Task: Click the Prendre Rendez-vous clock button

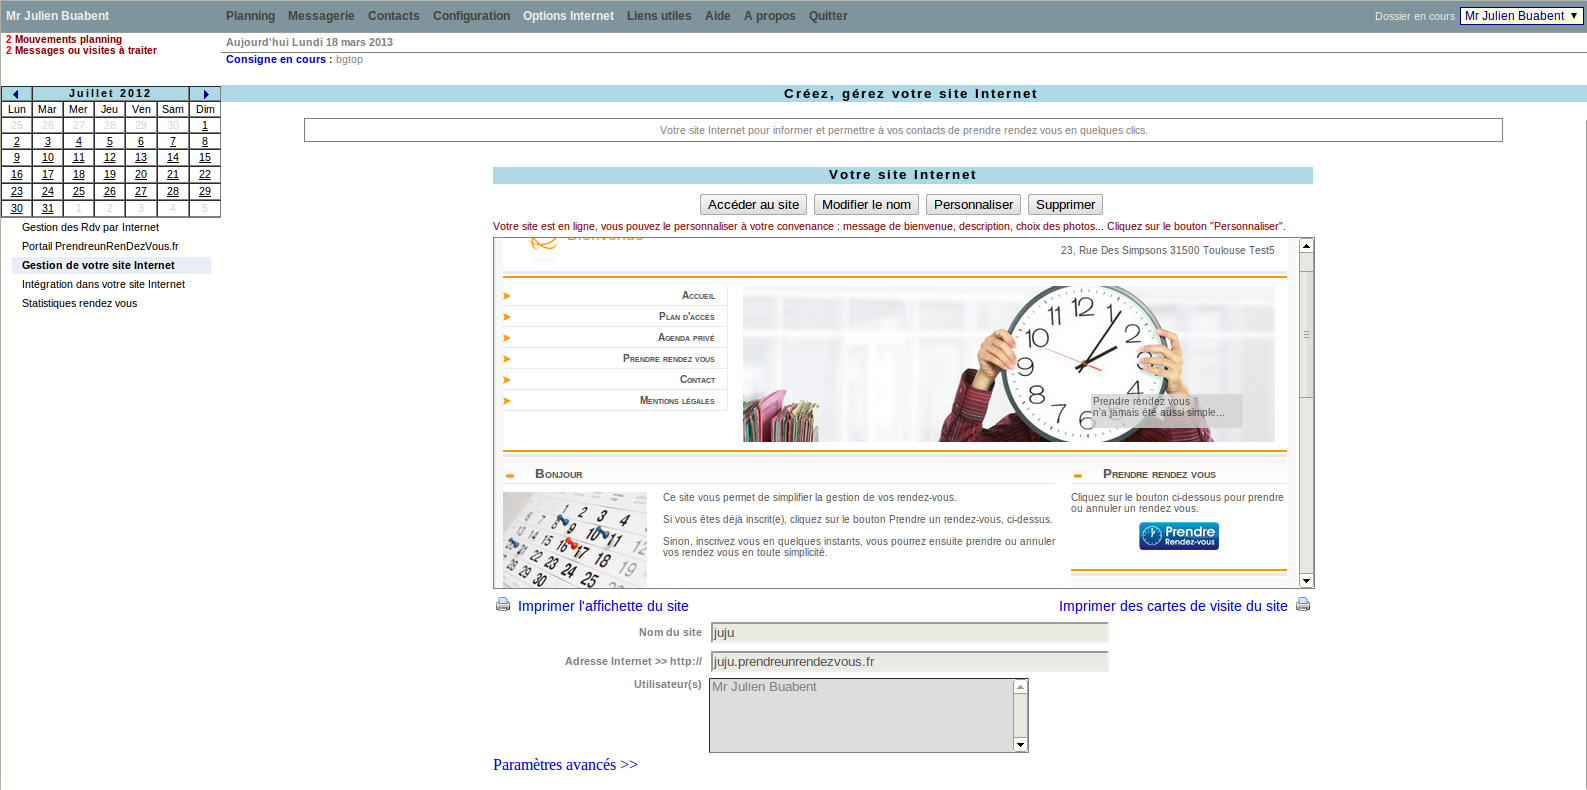Action: click(x=1178, y=537)
